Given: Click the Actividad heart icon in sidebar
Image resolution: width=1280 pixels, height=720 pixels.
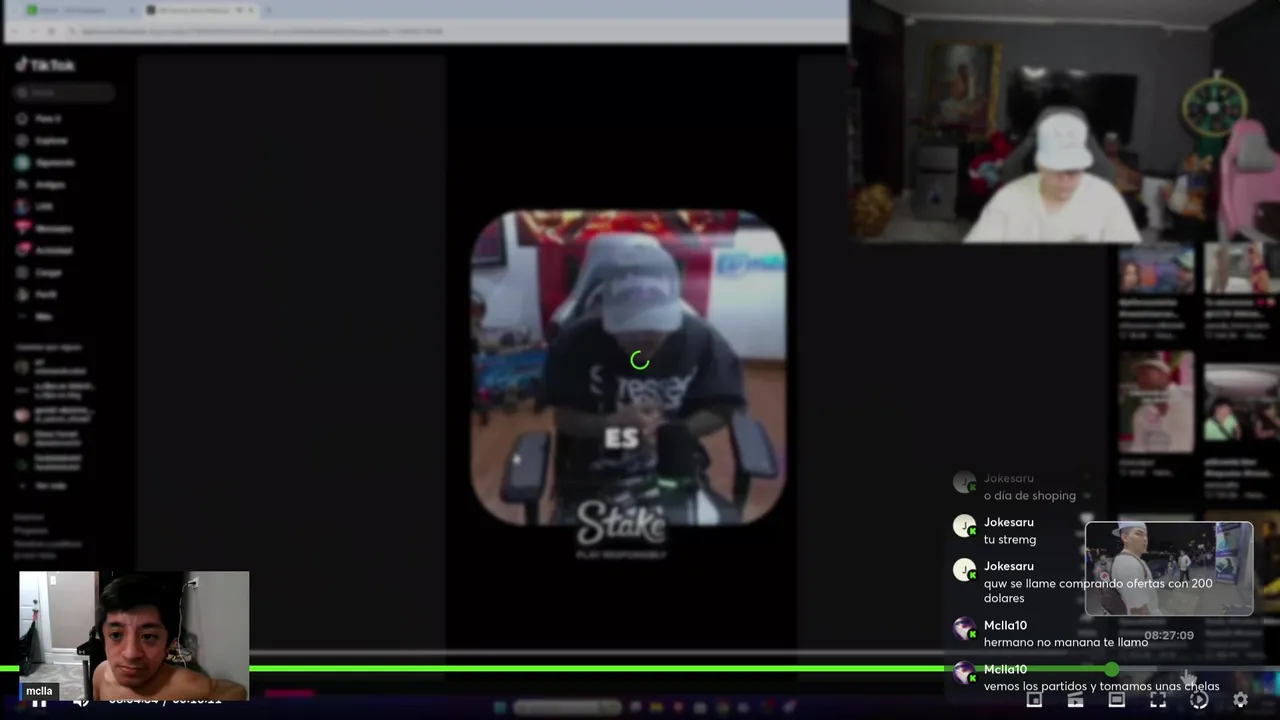Looking at the screenshot, I should pos(23,250).
